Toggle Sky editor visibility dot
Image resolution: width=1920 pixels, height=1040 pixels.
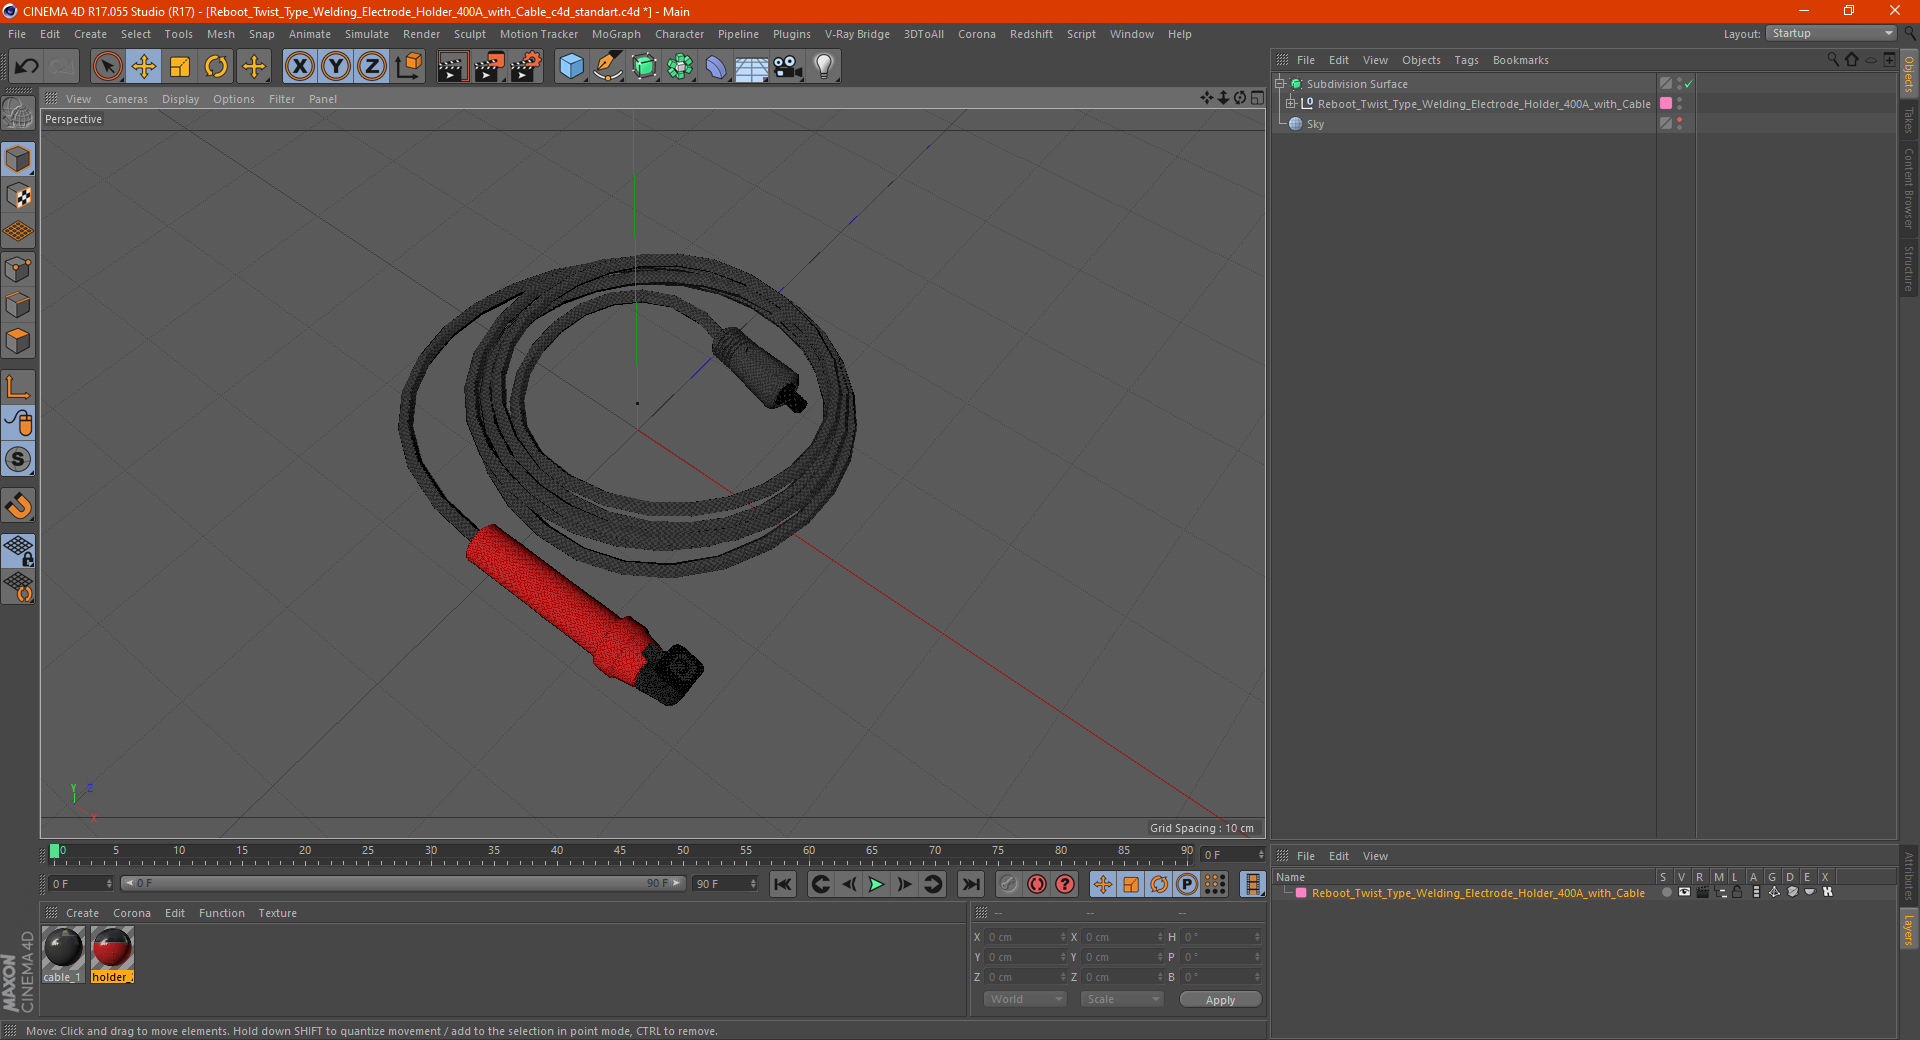click(x=1679, y=120)
